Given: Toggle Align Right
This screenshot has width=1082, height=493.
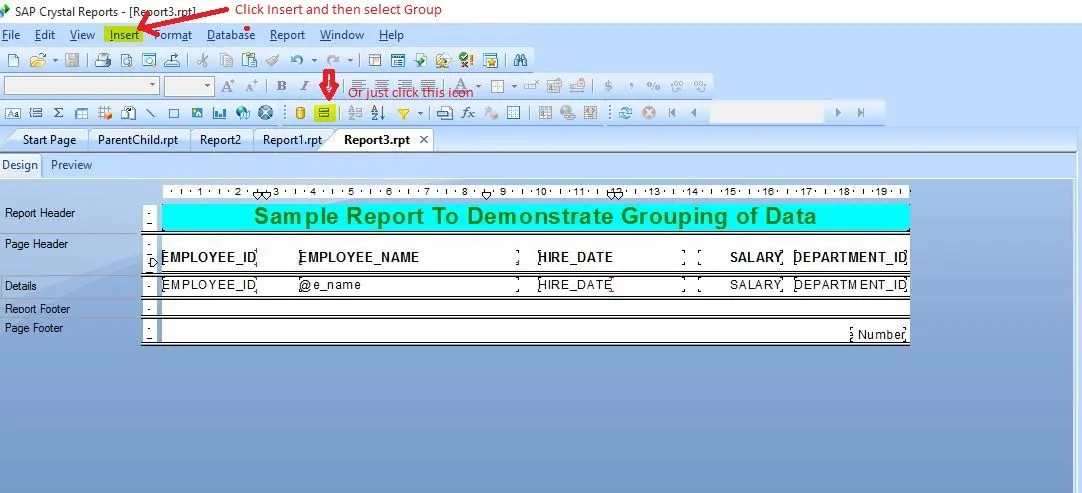Looking at the screenshot, I should tap(405, 86).
